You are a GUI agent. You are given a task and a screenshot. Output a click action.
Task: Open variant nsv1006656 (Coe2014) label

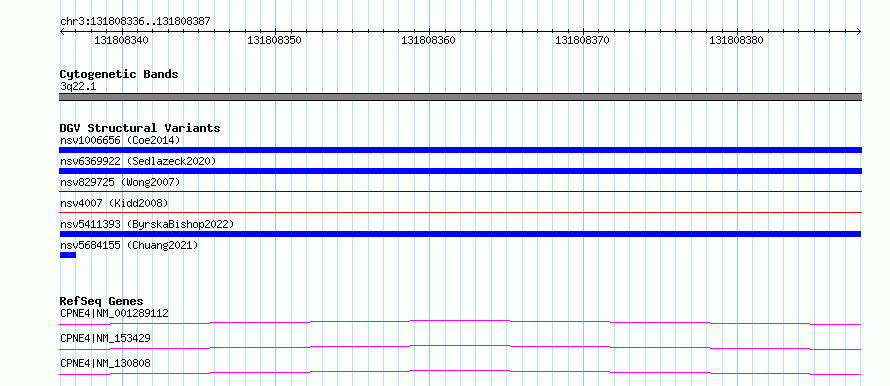tap(120, 140)
